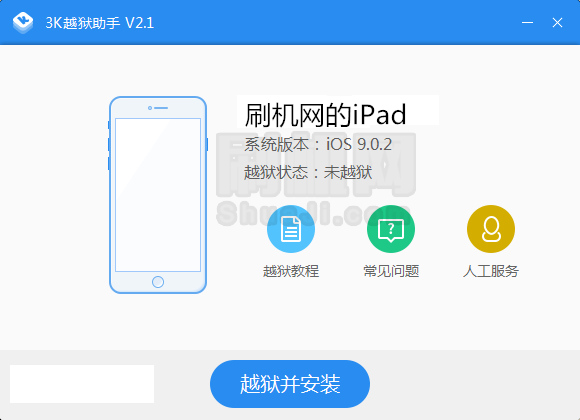Close the 3K越狱助手 window
The width and height of the screenshot is (580, 420).
[x=557, y=23]
